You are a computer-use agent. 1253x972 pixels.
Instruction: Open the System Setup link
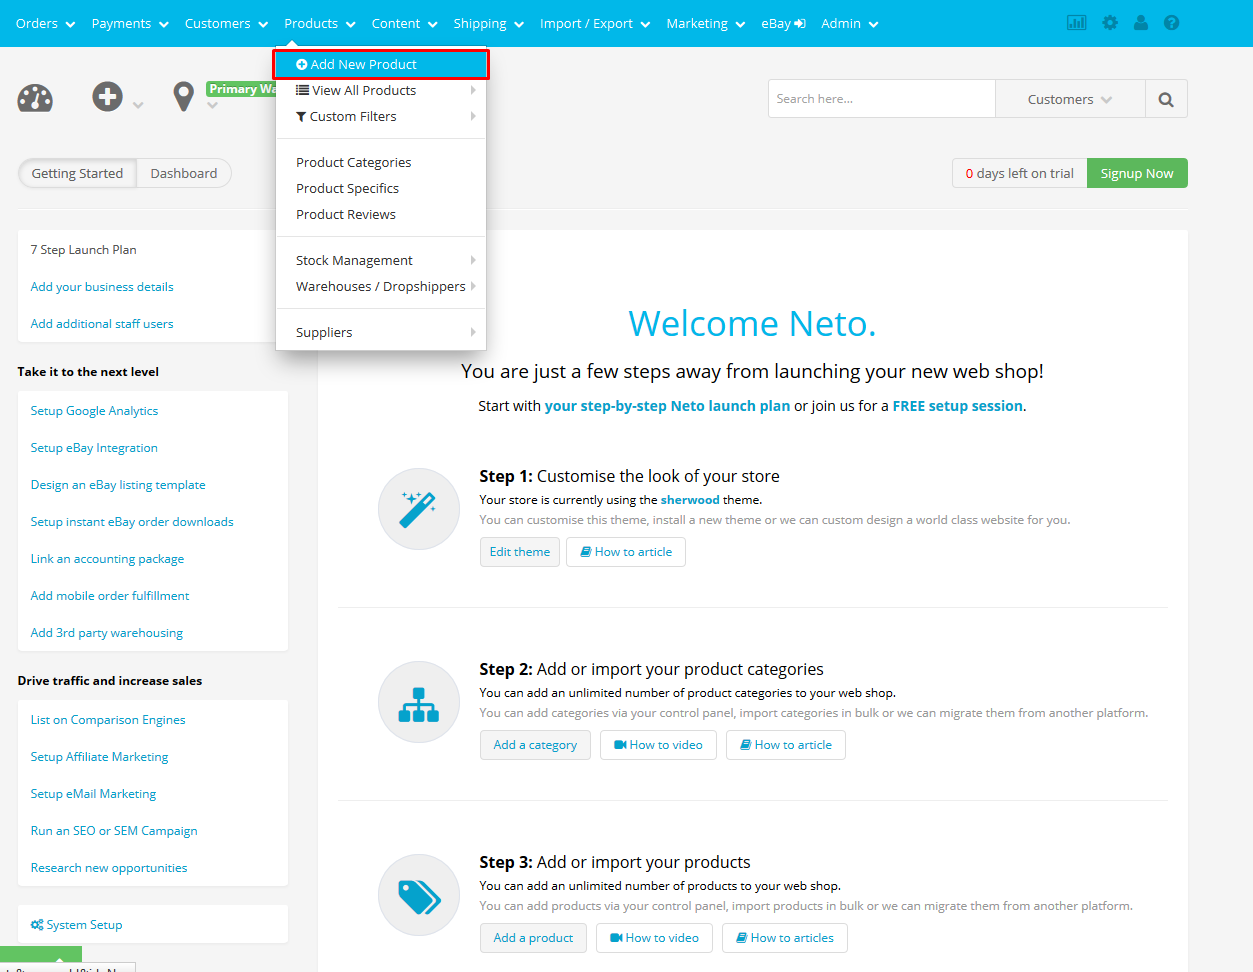point(77,925)
